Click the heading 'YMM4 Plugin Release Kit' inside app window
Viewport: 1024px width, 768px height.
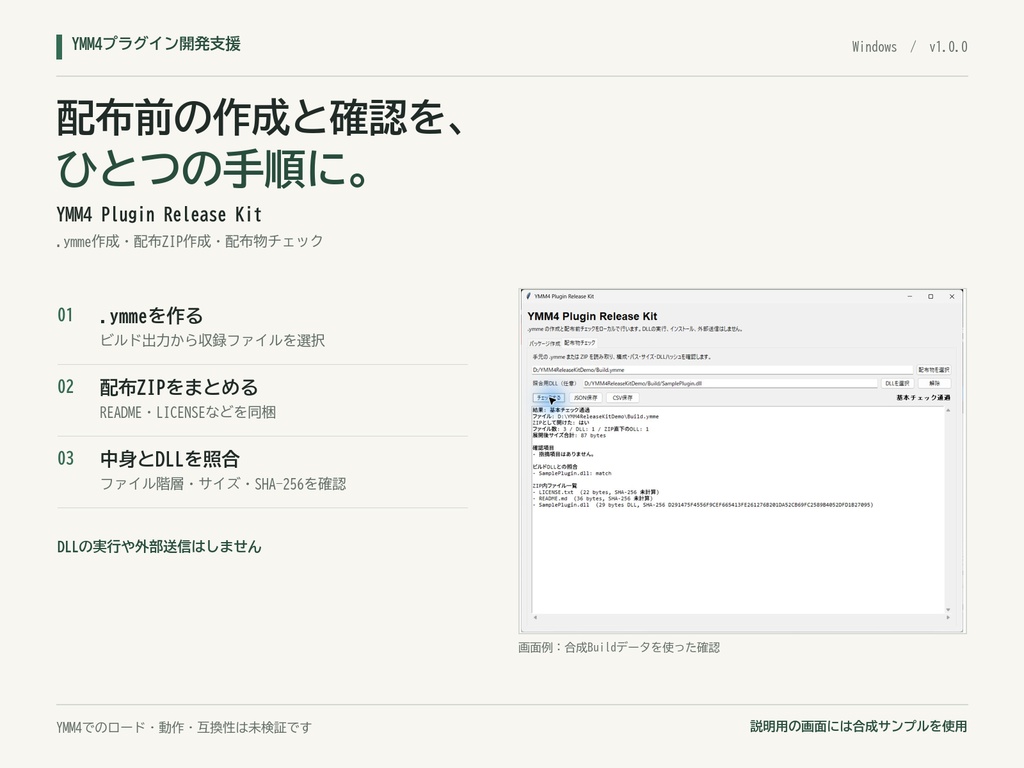[x=592, y=316]
